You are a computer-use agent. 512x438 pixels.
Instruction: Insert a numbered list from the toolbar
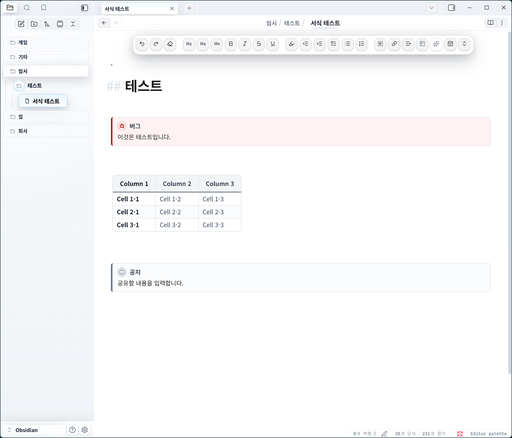tap(362, 44)
